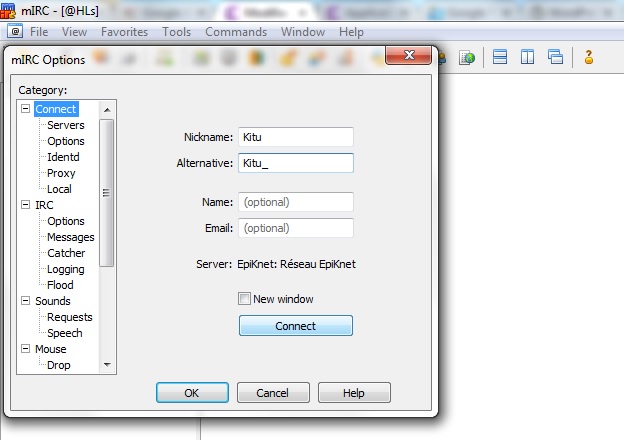Collapse the IRC category branch
Viewport: 624px width, 440px height.
(x=25, y=204)
